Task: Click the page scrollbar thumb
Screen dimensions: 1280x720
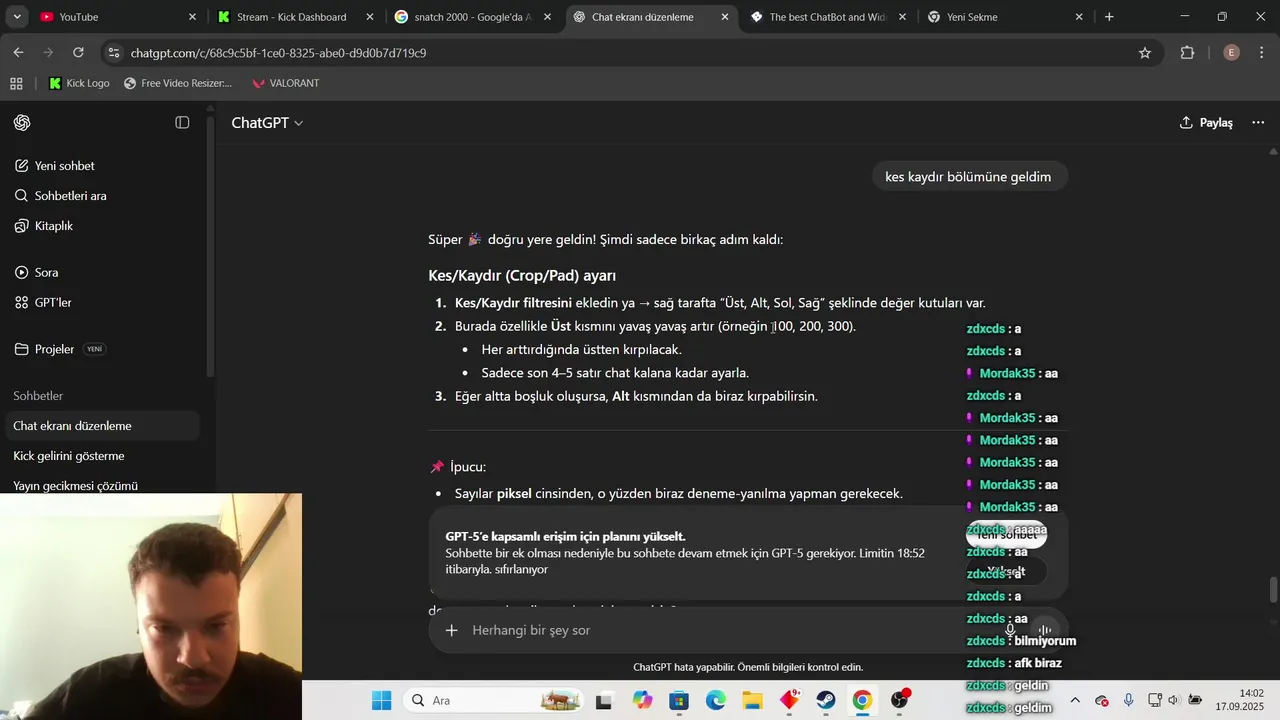Action: point(1273,590)
